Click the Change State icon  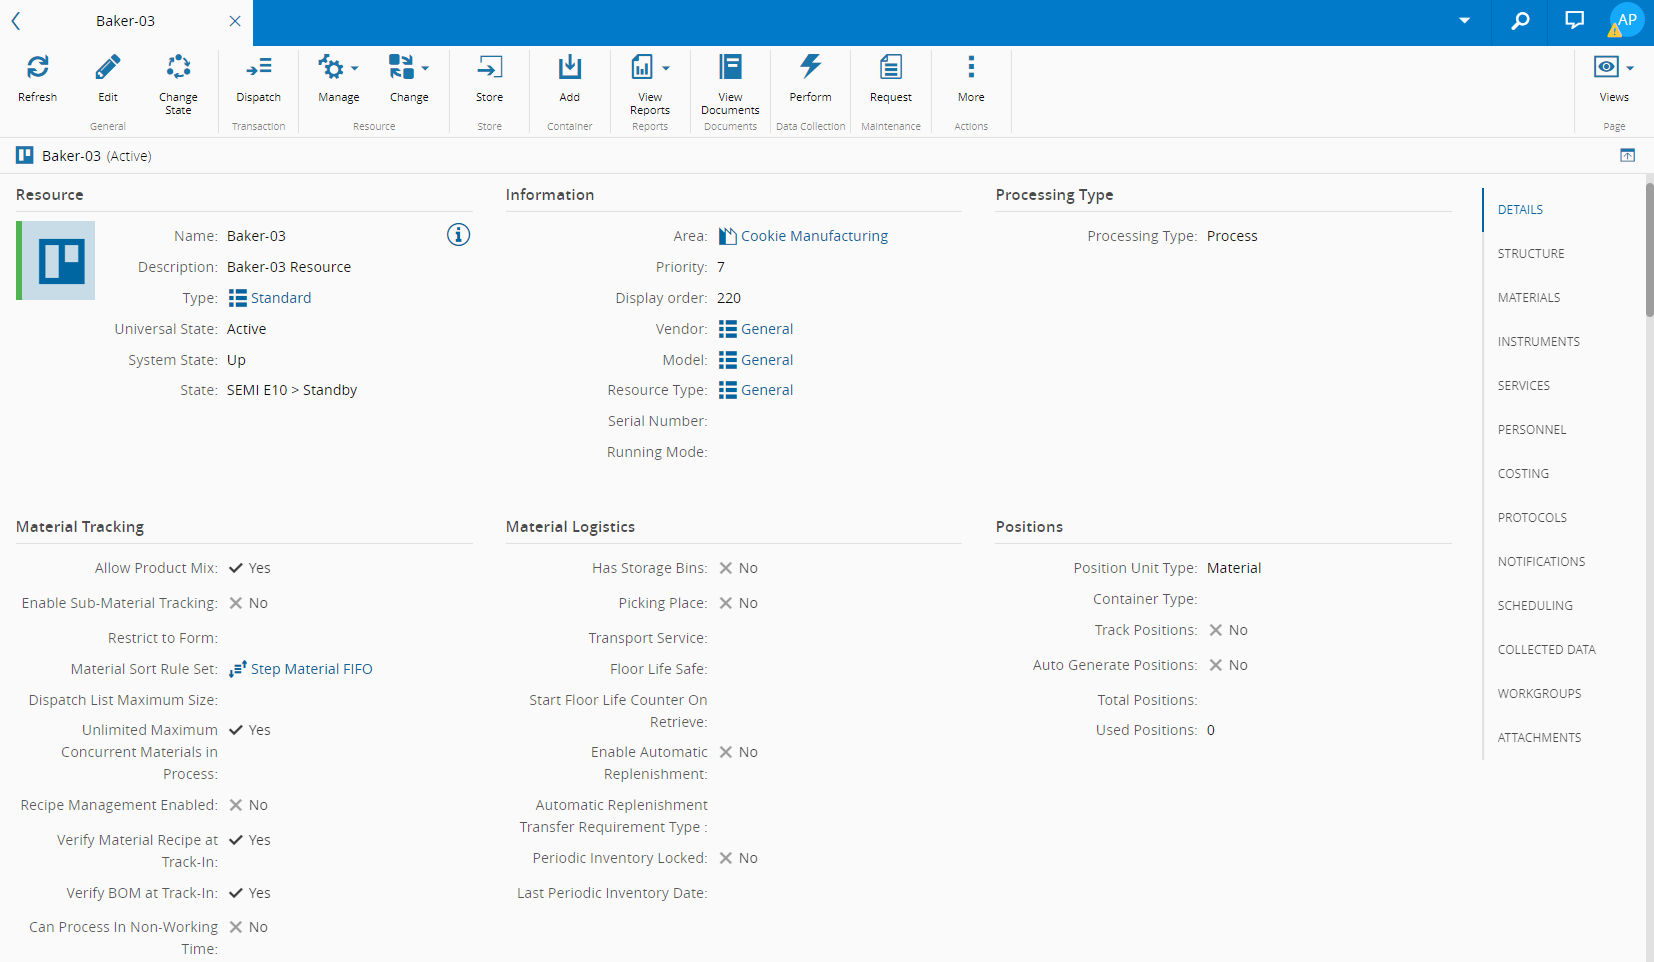178,68
